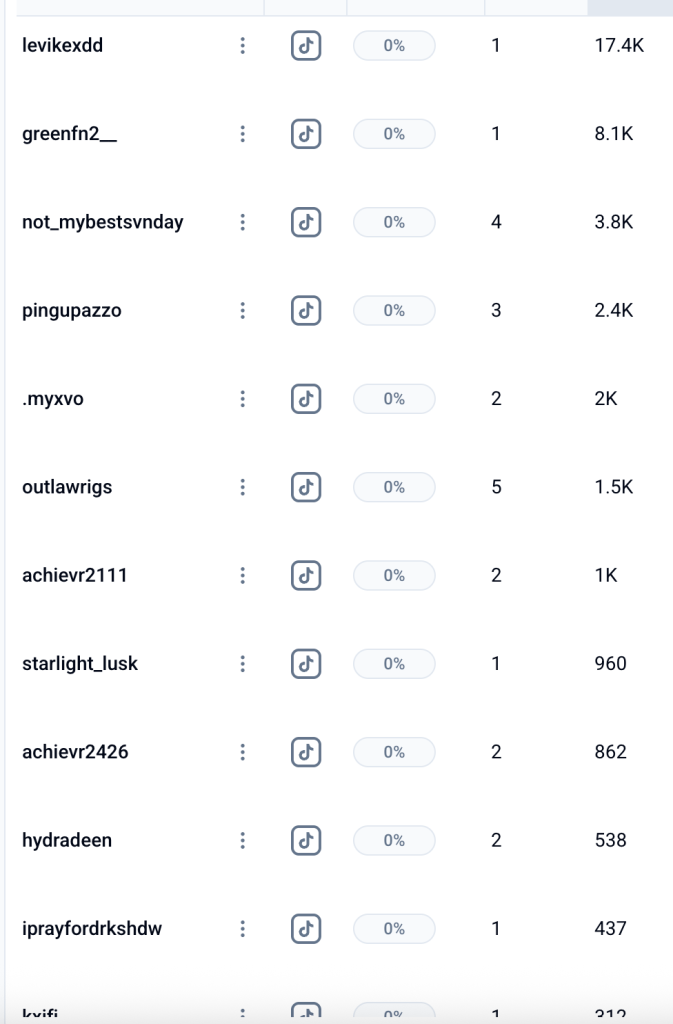673x1024 pixels.
Task: Click the TikTok icon in greenfn2__ row
Action: tap(306, 134)
